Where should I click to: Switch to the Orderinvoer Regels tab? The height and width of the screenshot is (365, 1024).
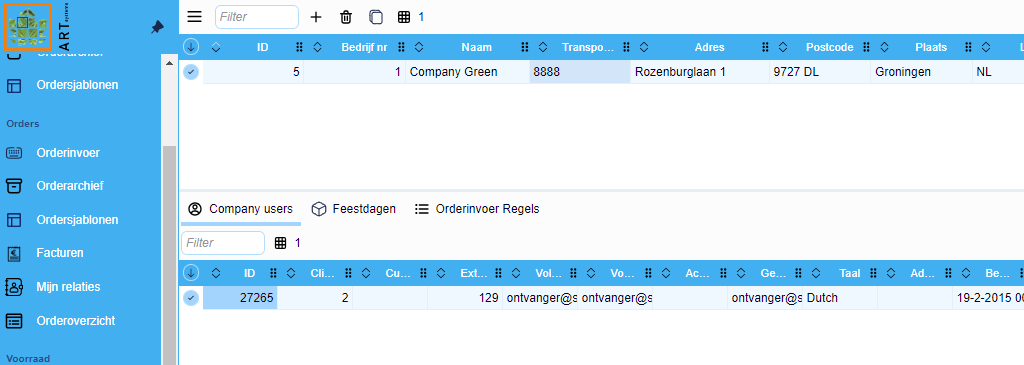click(x=477, y=209)
